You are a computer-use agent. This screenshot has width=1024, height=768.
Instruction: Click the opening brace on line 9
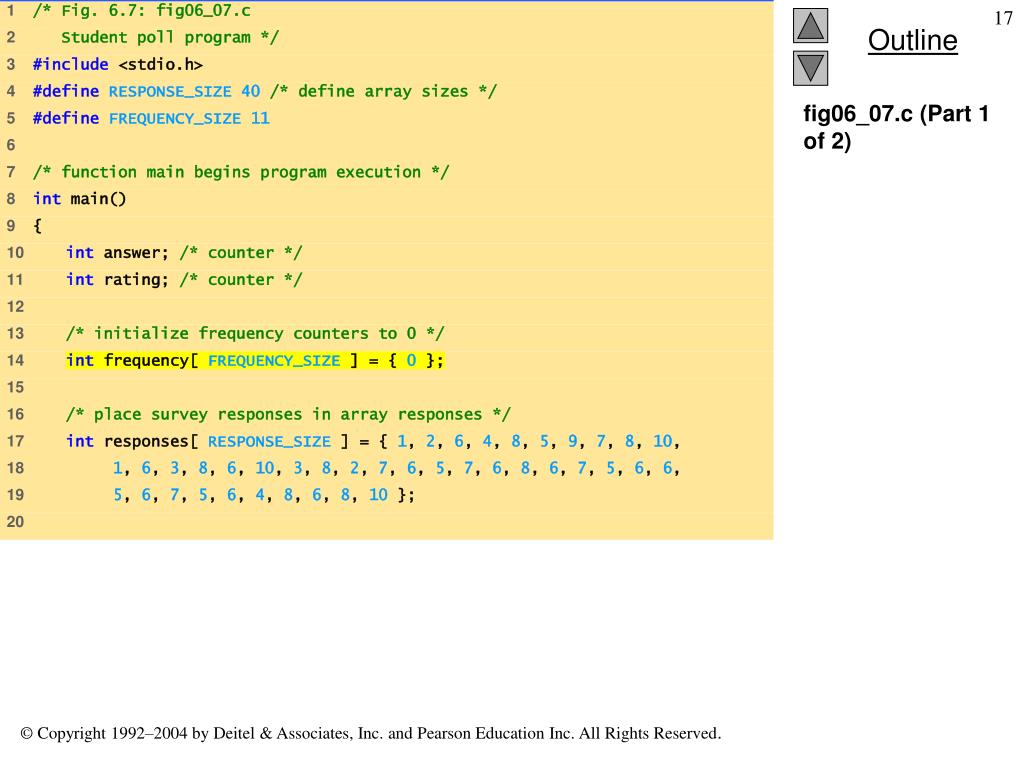tap(37, 226)
